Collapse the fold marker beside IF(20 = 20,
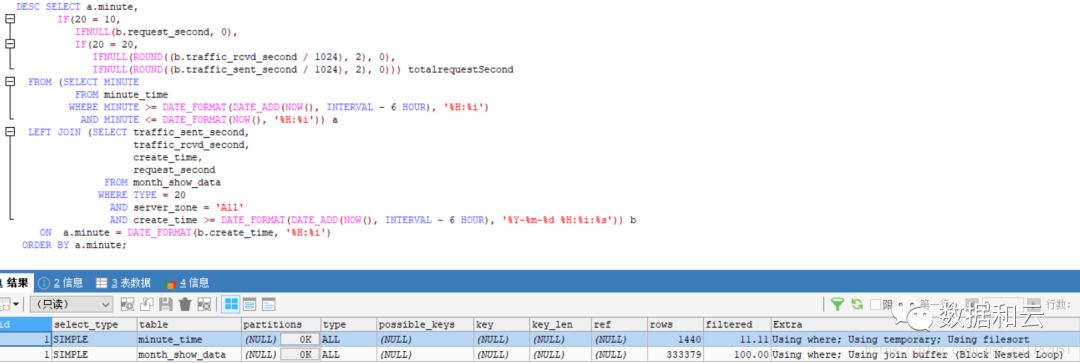Screen dimensions: 1080x363 [10, 44]
